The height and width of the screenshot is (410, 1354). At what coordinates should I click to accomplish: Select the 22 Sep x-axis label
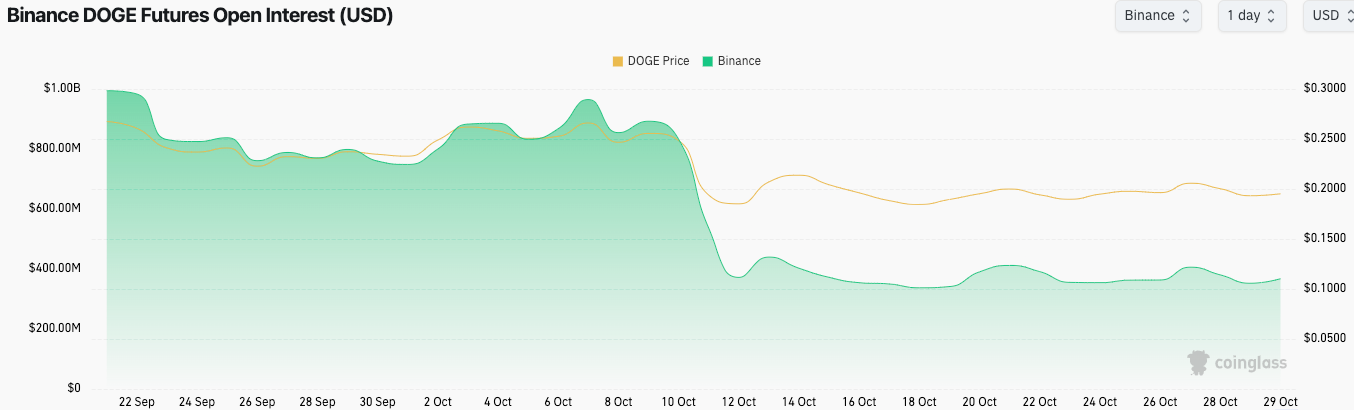[136, 402]
